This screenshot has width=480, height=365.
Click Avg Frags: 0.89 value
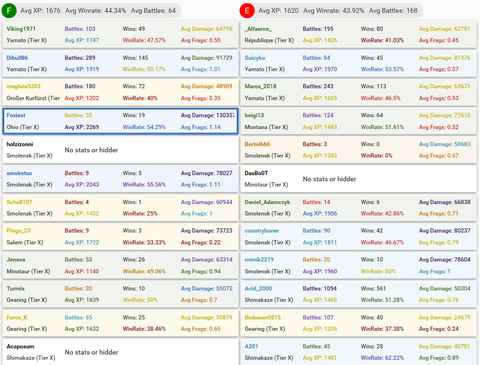439,358
